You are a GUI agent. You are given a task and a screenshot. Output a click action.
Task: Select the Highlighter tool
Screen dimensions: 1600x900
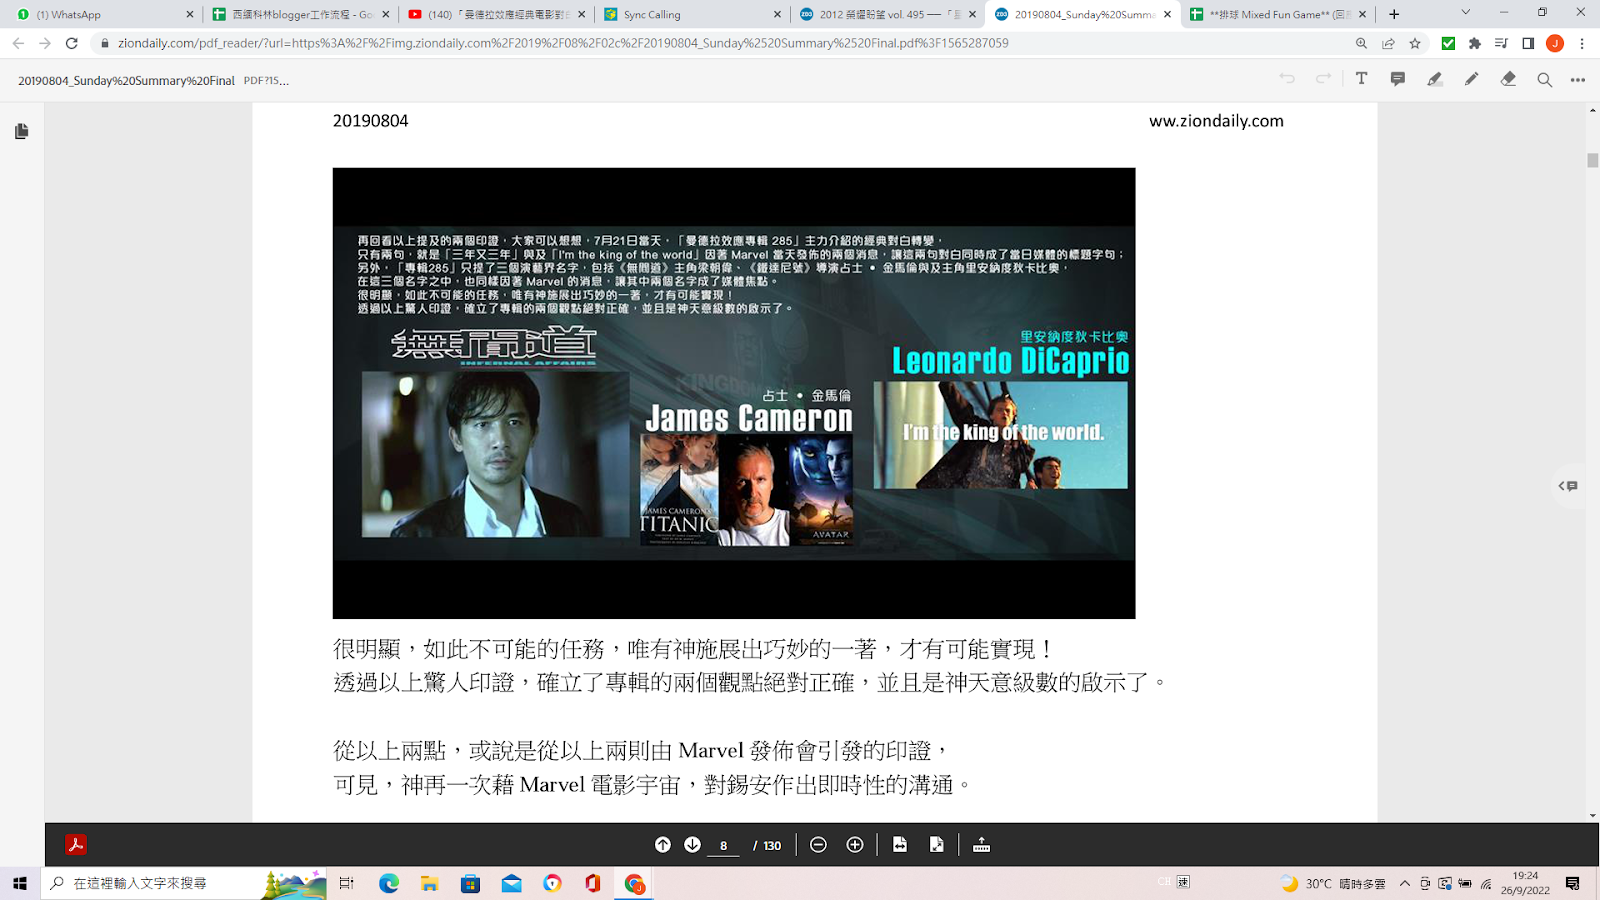(1435, 79)
